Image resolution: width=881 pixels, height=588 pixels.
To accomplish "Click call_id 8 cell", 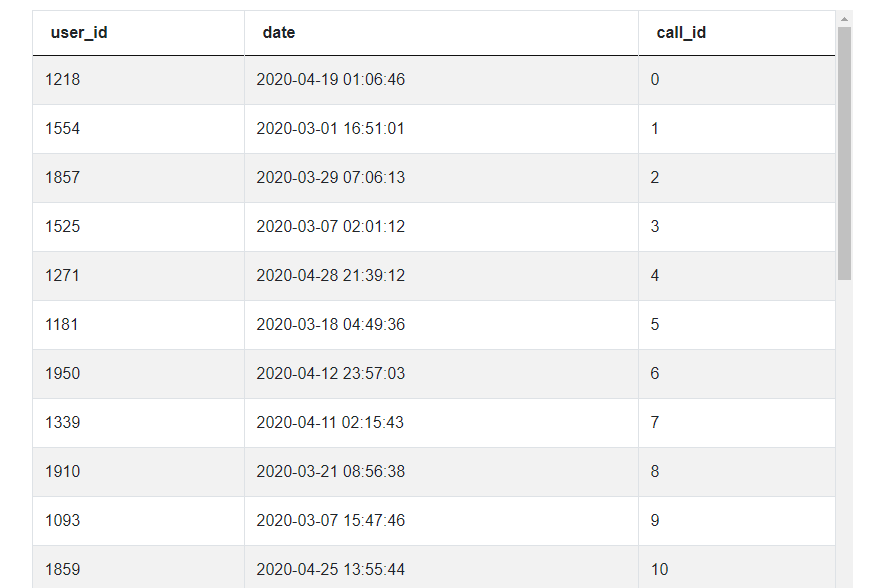I will click(737, 472).
